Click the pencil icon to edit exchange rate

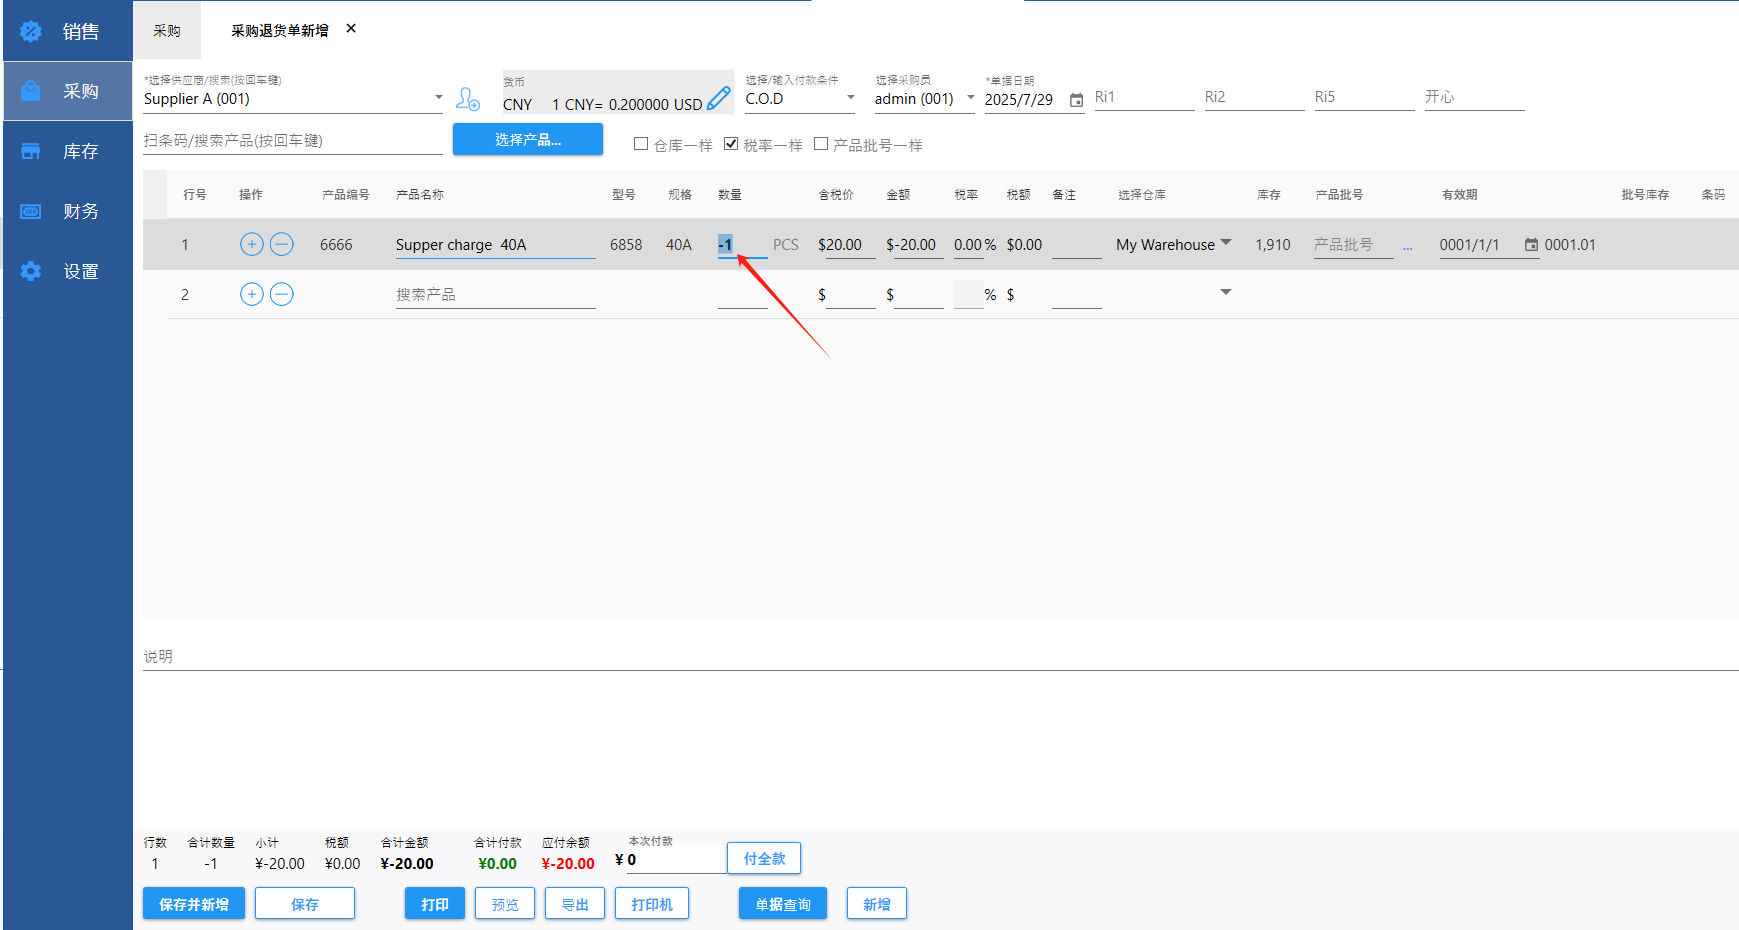tap(718, 98)
